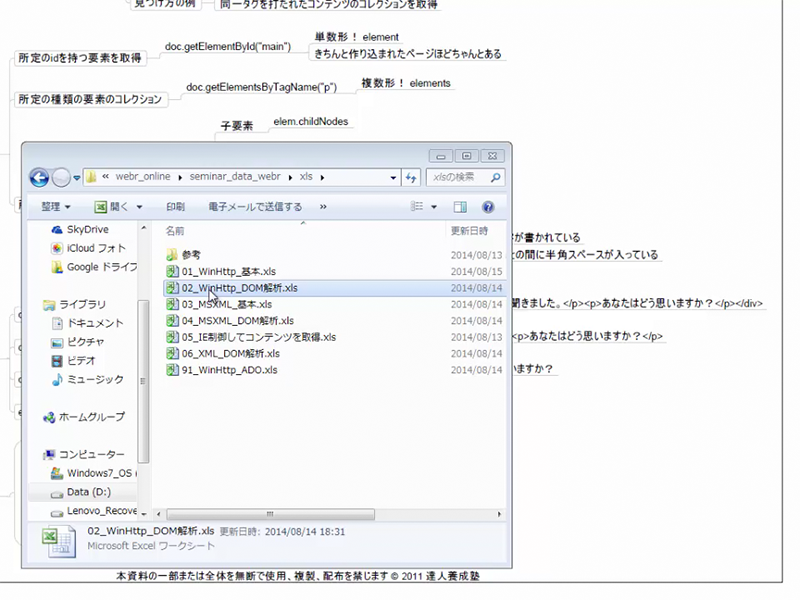Click the Explorer Back navigation arrow
This screenshot has width=800, height=600.
click(39, 178)
